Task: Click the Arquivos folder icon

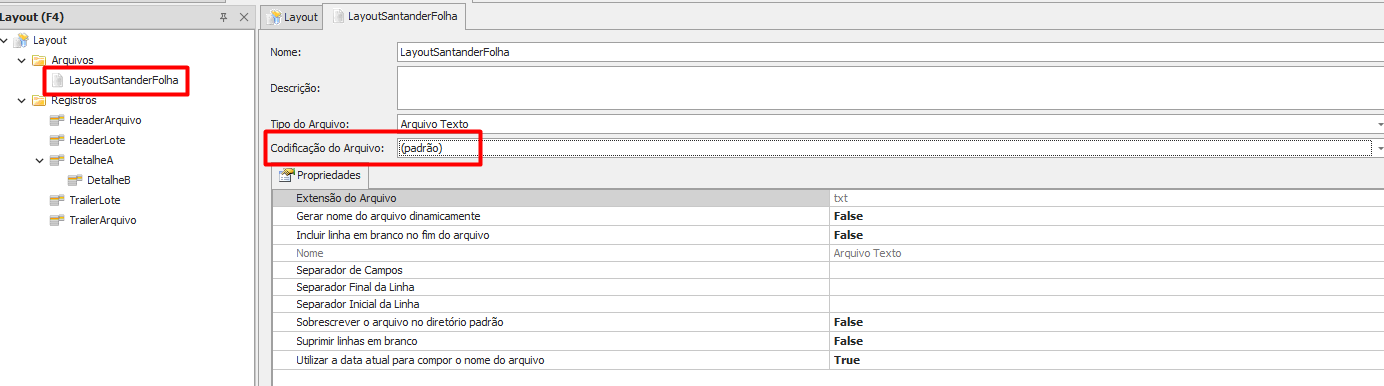Action: click(39, 60)
